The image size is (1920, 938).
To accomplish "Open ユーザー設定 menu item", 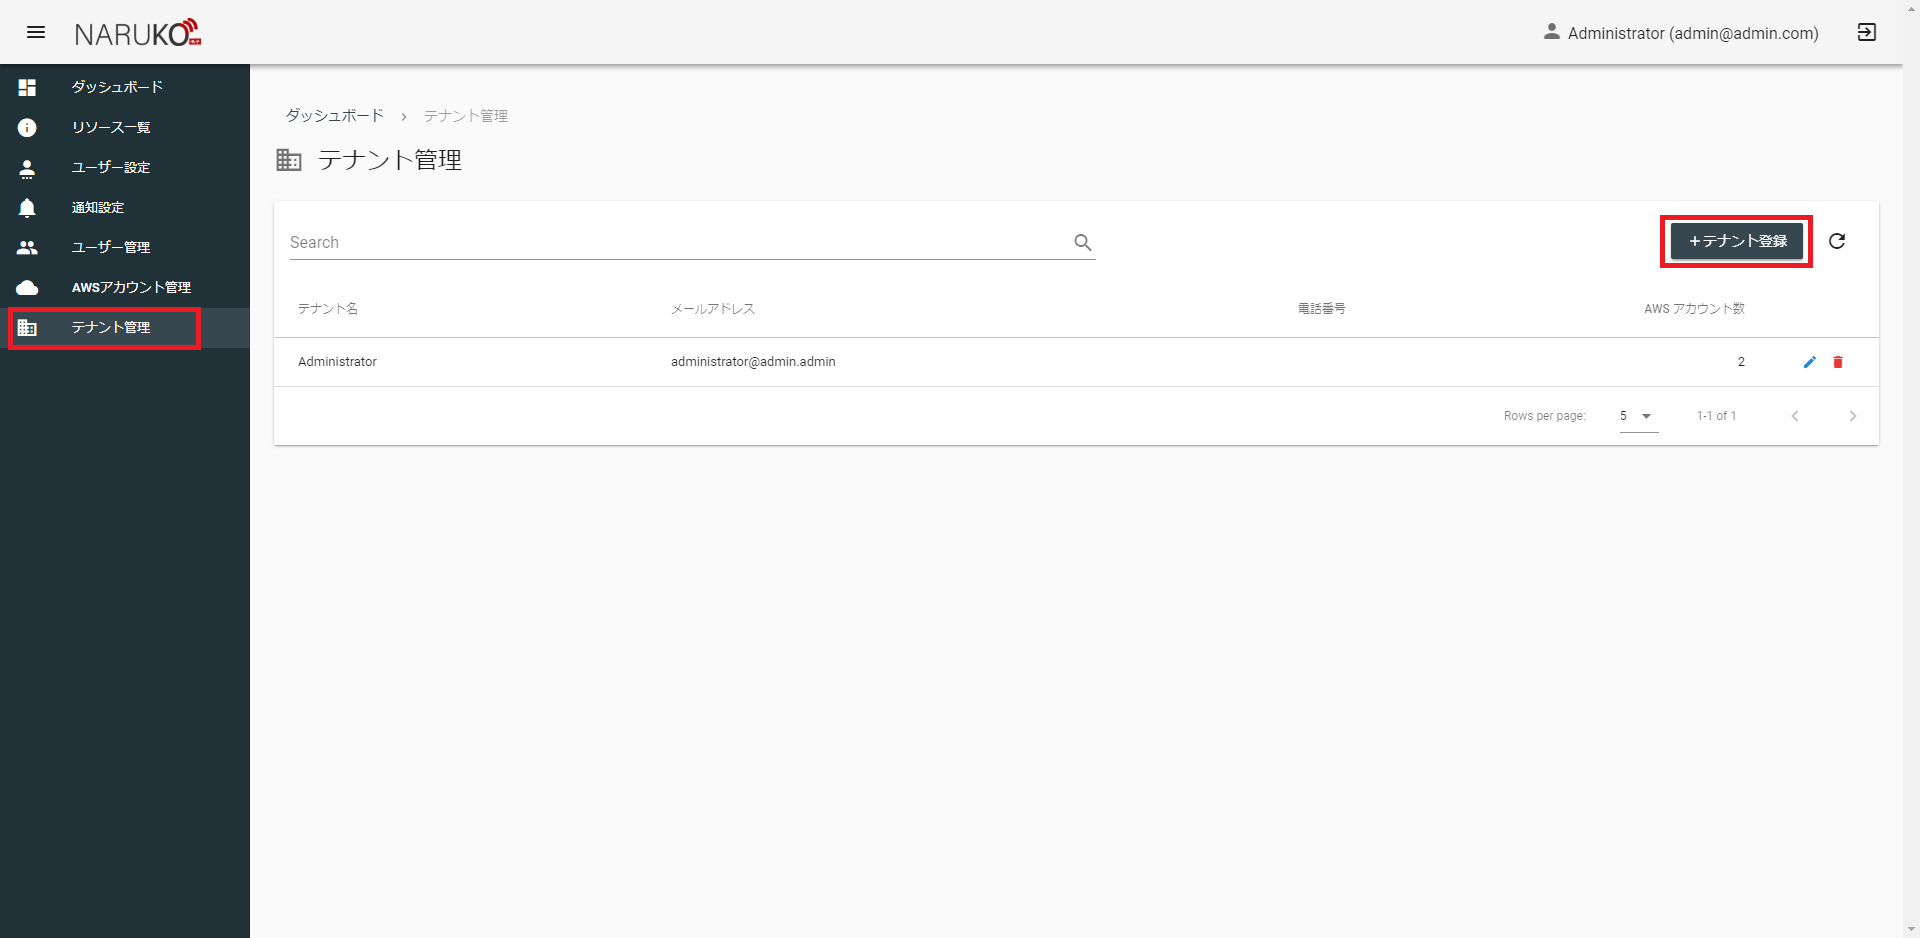I will [x=125, y=168].
